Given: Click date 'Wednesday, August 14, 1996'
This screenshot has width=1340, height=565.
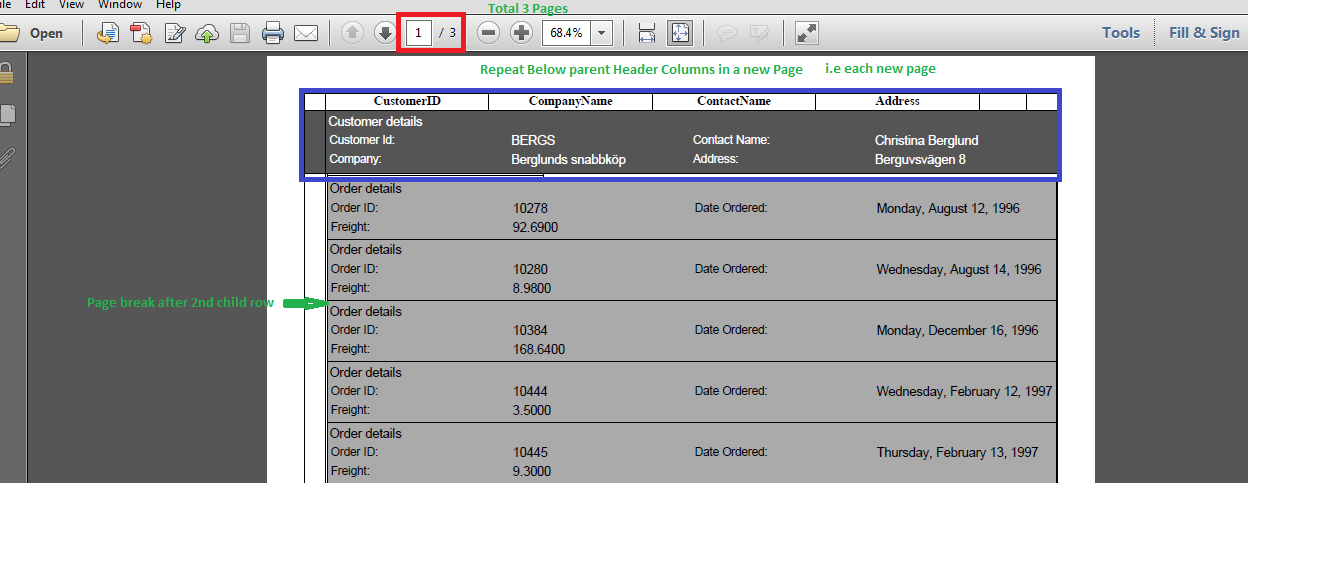Looking at the screenshot, I should point(959,270).
